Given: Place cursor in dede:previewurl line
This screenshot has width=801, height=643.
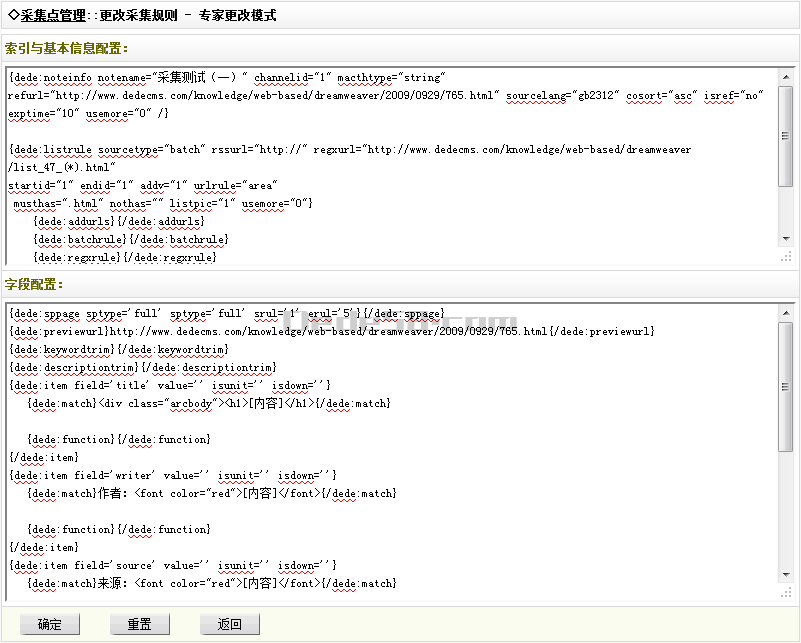Looking at the screenshot, I should coord(330,331).
